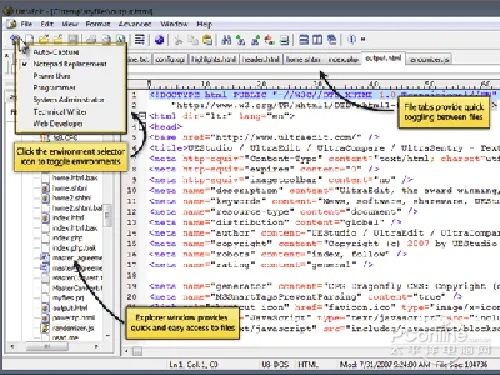The width and height of the screenshot is (500, 375).
Task: Click the environment selector toolbar icon
Action: [15, 40]
